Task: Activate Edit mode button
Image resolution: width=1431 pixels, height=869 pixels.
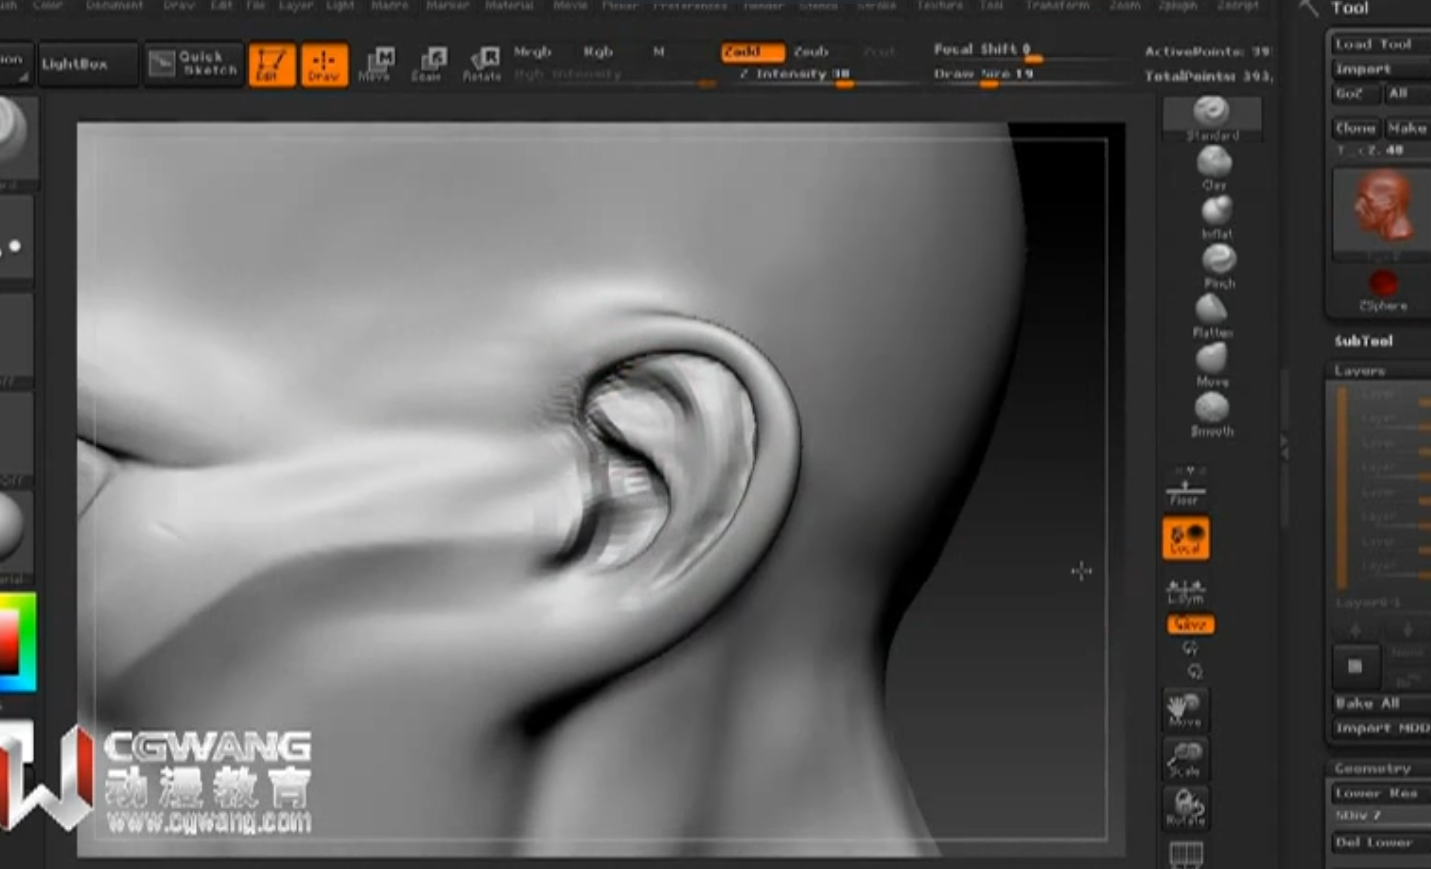Action: tap(271, 65)
